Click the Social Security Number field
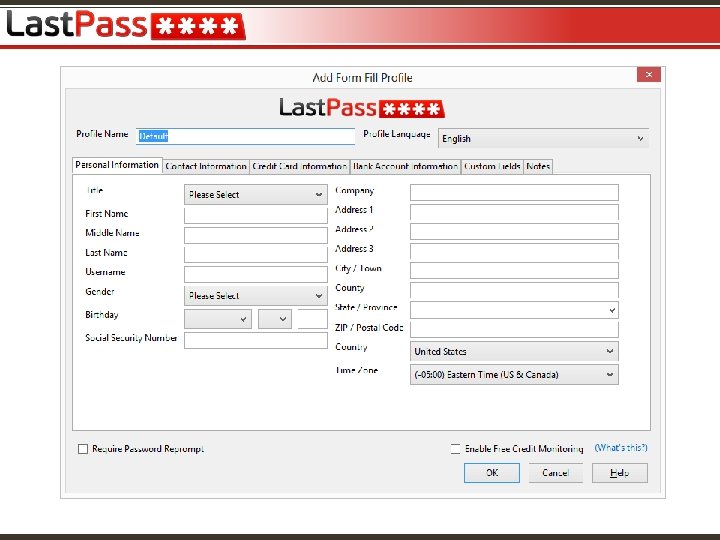Viewport: 720px width, 540px height. (x=255, y=341)
